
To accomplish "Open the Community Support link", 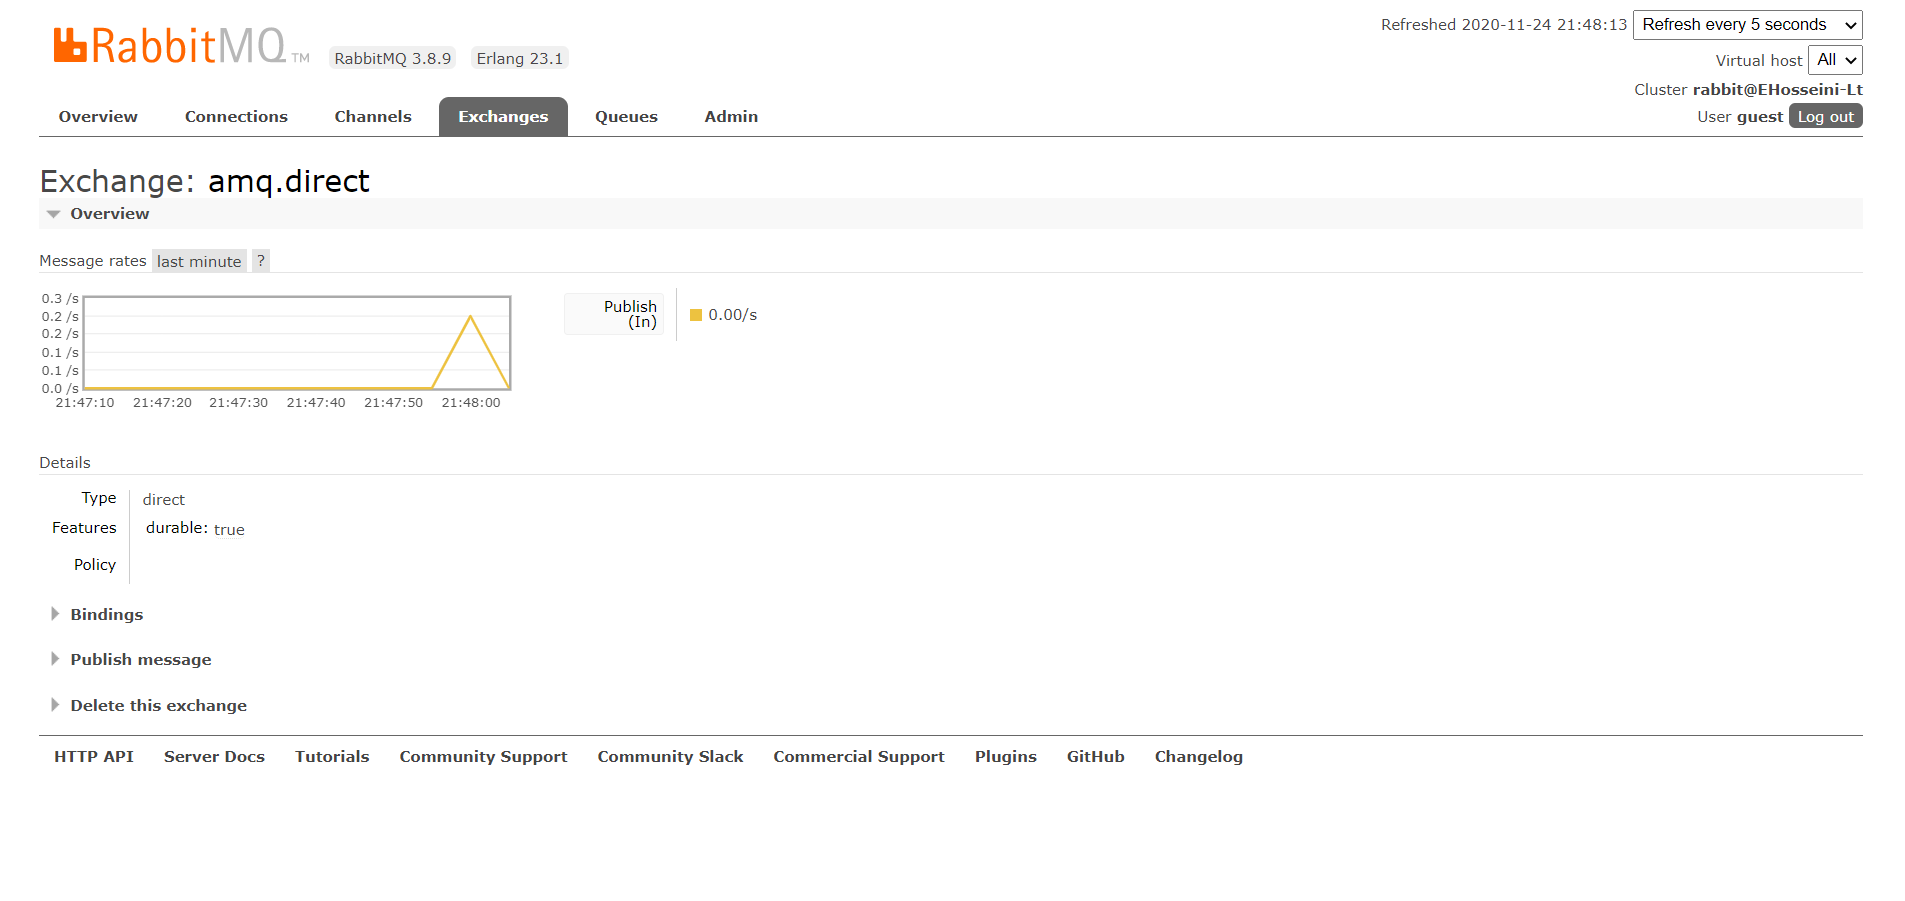I will click(483, 757).
